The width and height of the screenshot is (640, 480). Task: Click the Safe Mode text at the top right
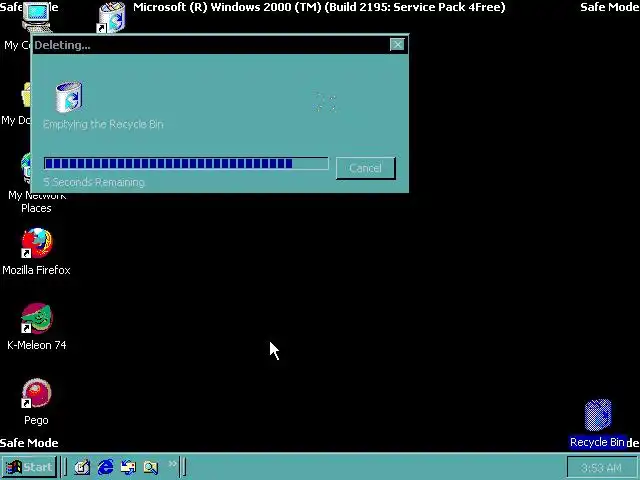click(610, 7)
